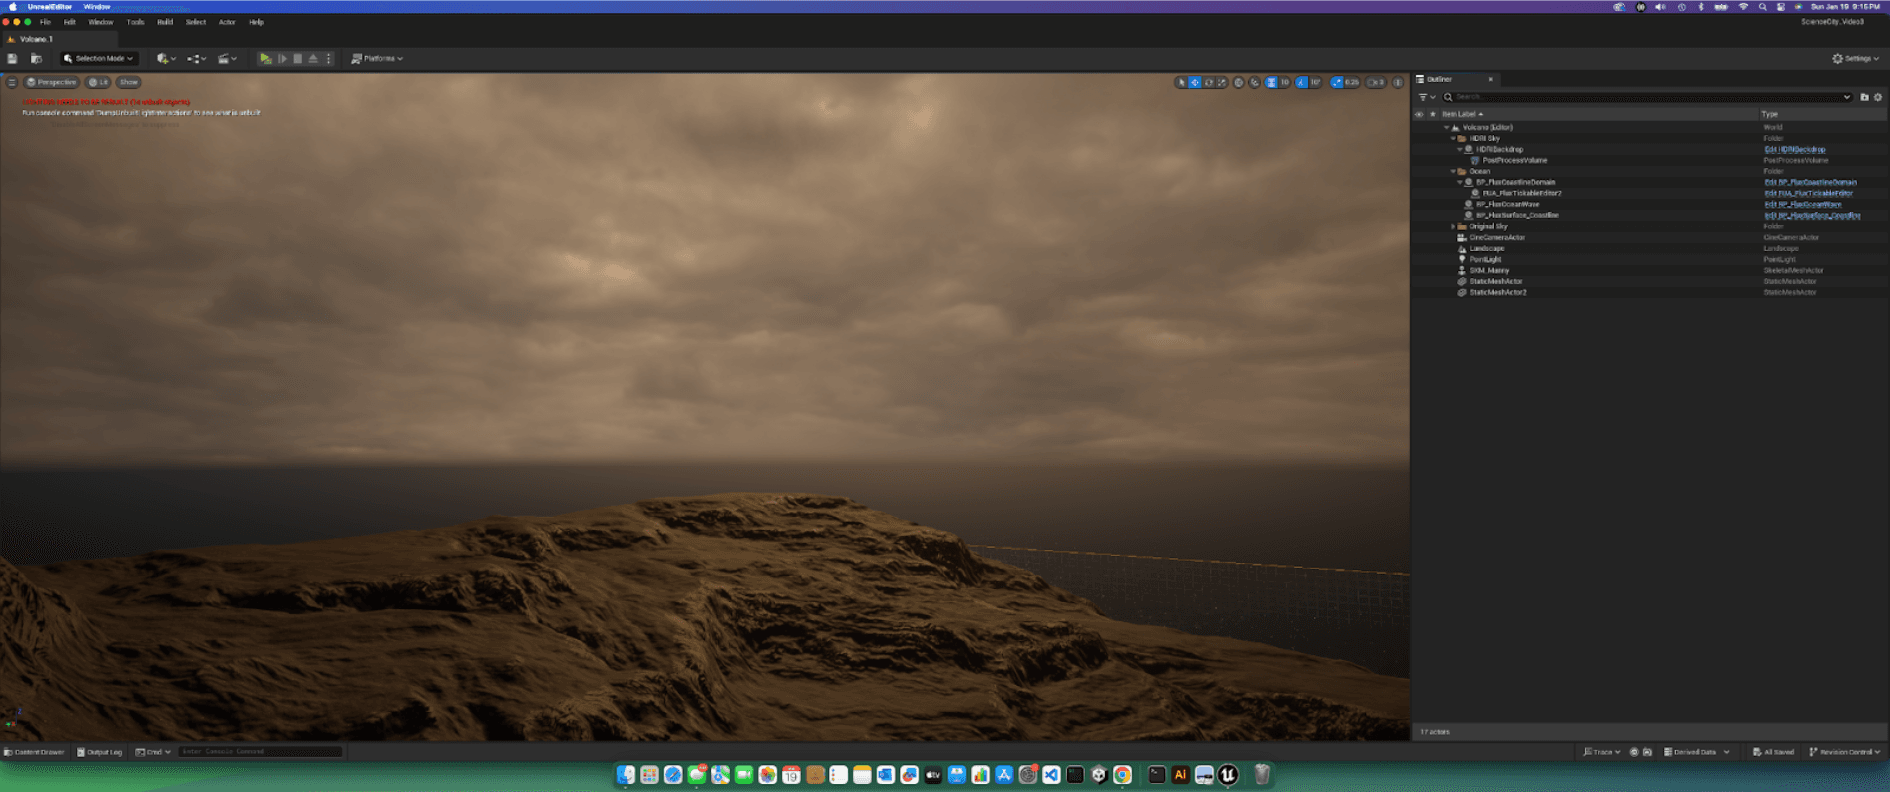
Task: Open the viewport hamburger menu
Action: pos(12,83)
